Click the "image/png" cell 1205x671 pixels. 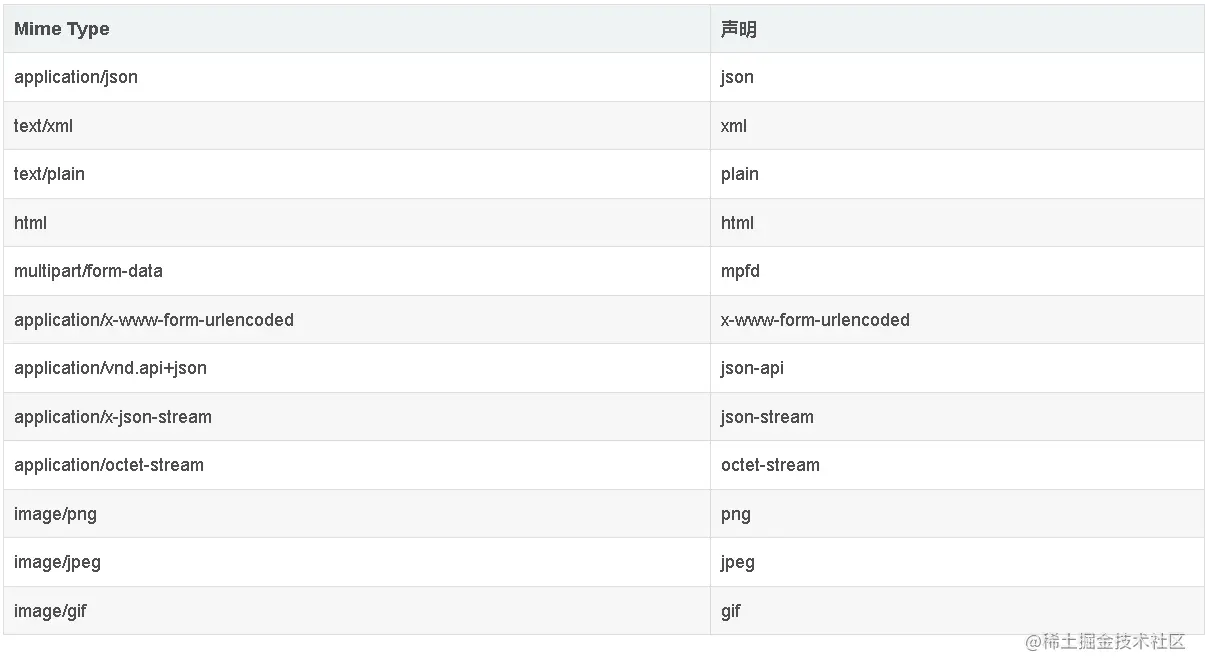(55, 514)
